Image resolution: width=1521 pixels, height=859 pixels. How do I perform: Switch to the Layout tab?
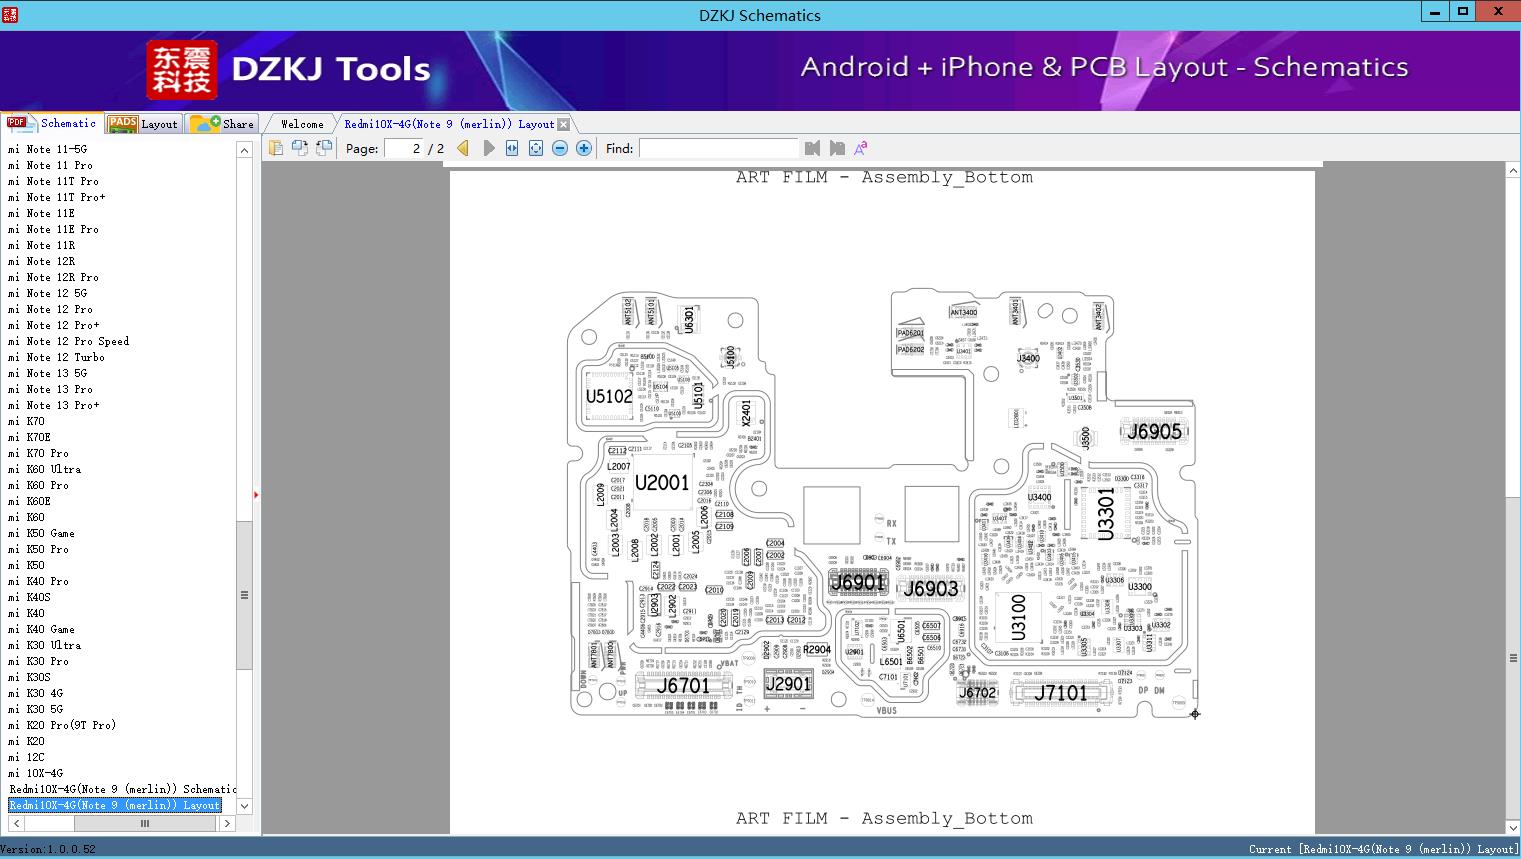(143, 123)
